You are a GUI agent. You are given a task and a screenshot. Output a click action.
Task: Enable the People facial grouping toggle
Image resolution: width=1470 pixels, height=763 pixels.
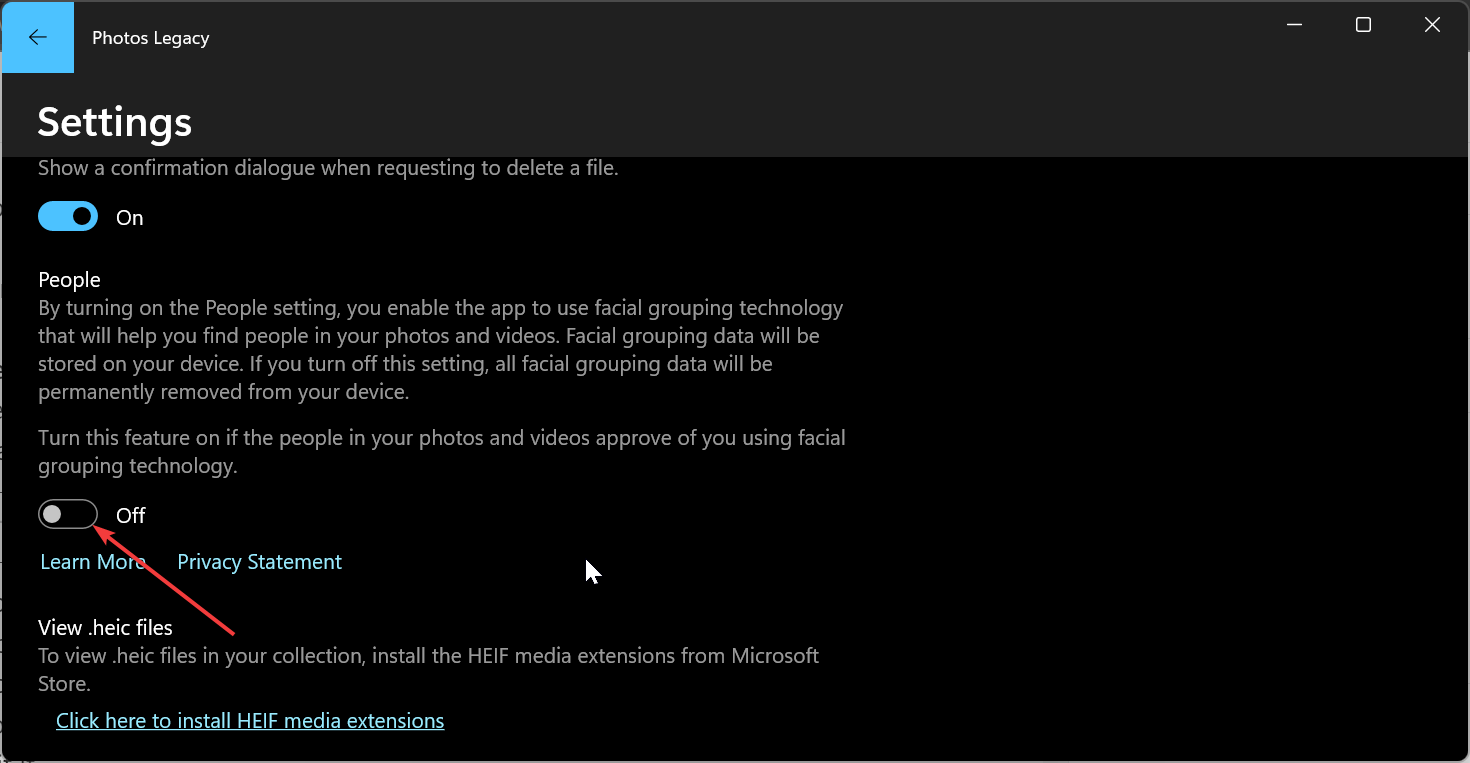point(68,515)
